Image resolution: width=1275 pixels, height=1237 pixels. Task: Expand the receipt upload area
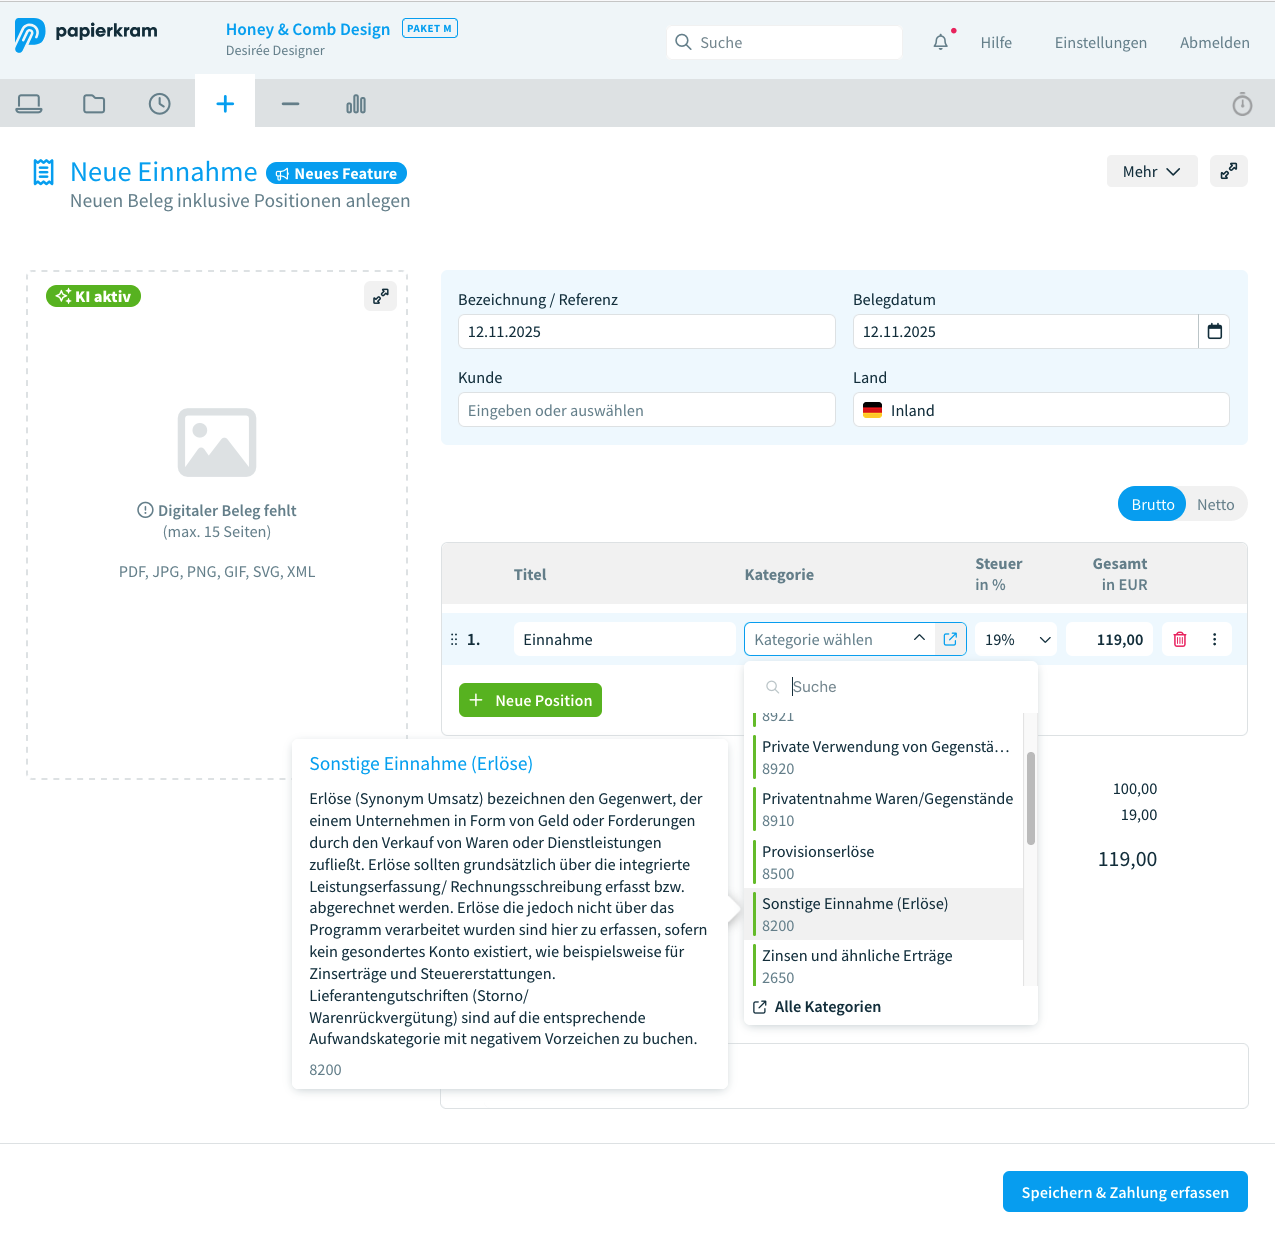pyautogui.click(x=380, y=296)
